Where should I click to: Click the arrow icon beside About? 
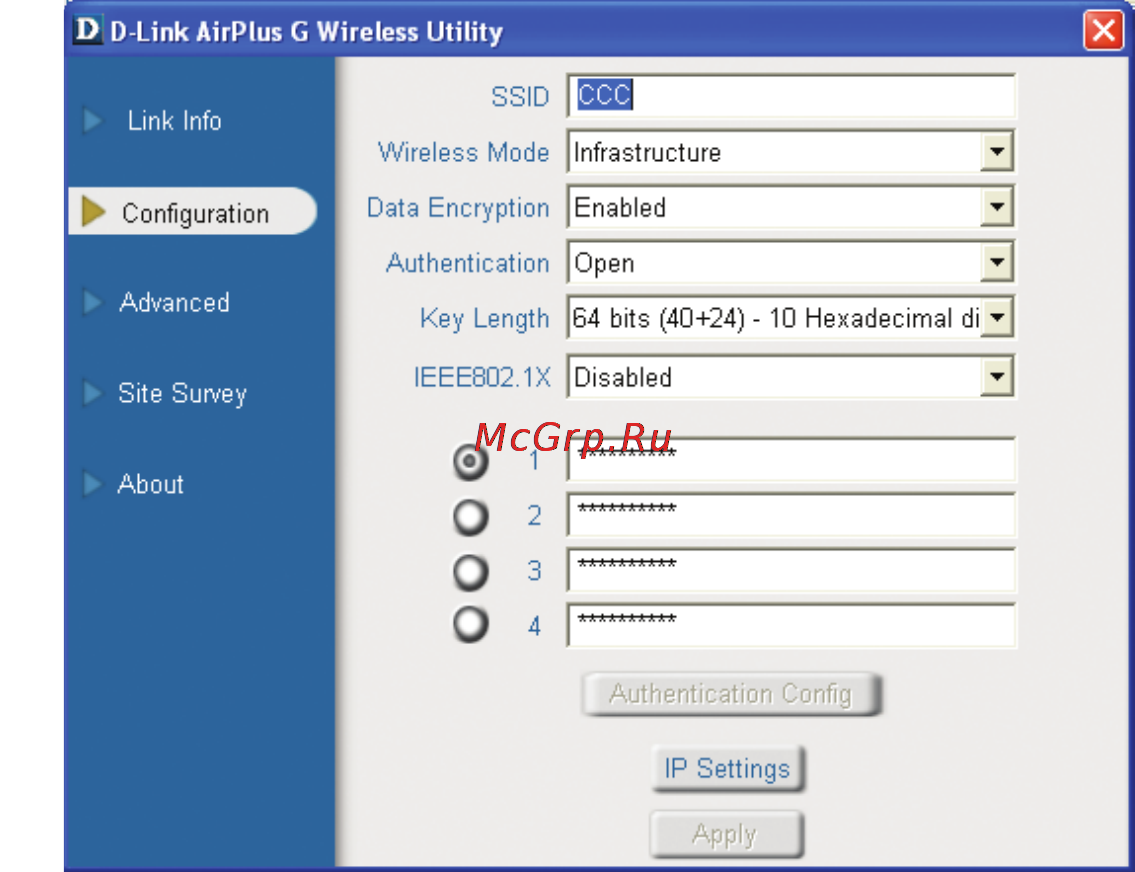click(x=92, y=483)
